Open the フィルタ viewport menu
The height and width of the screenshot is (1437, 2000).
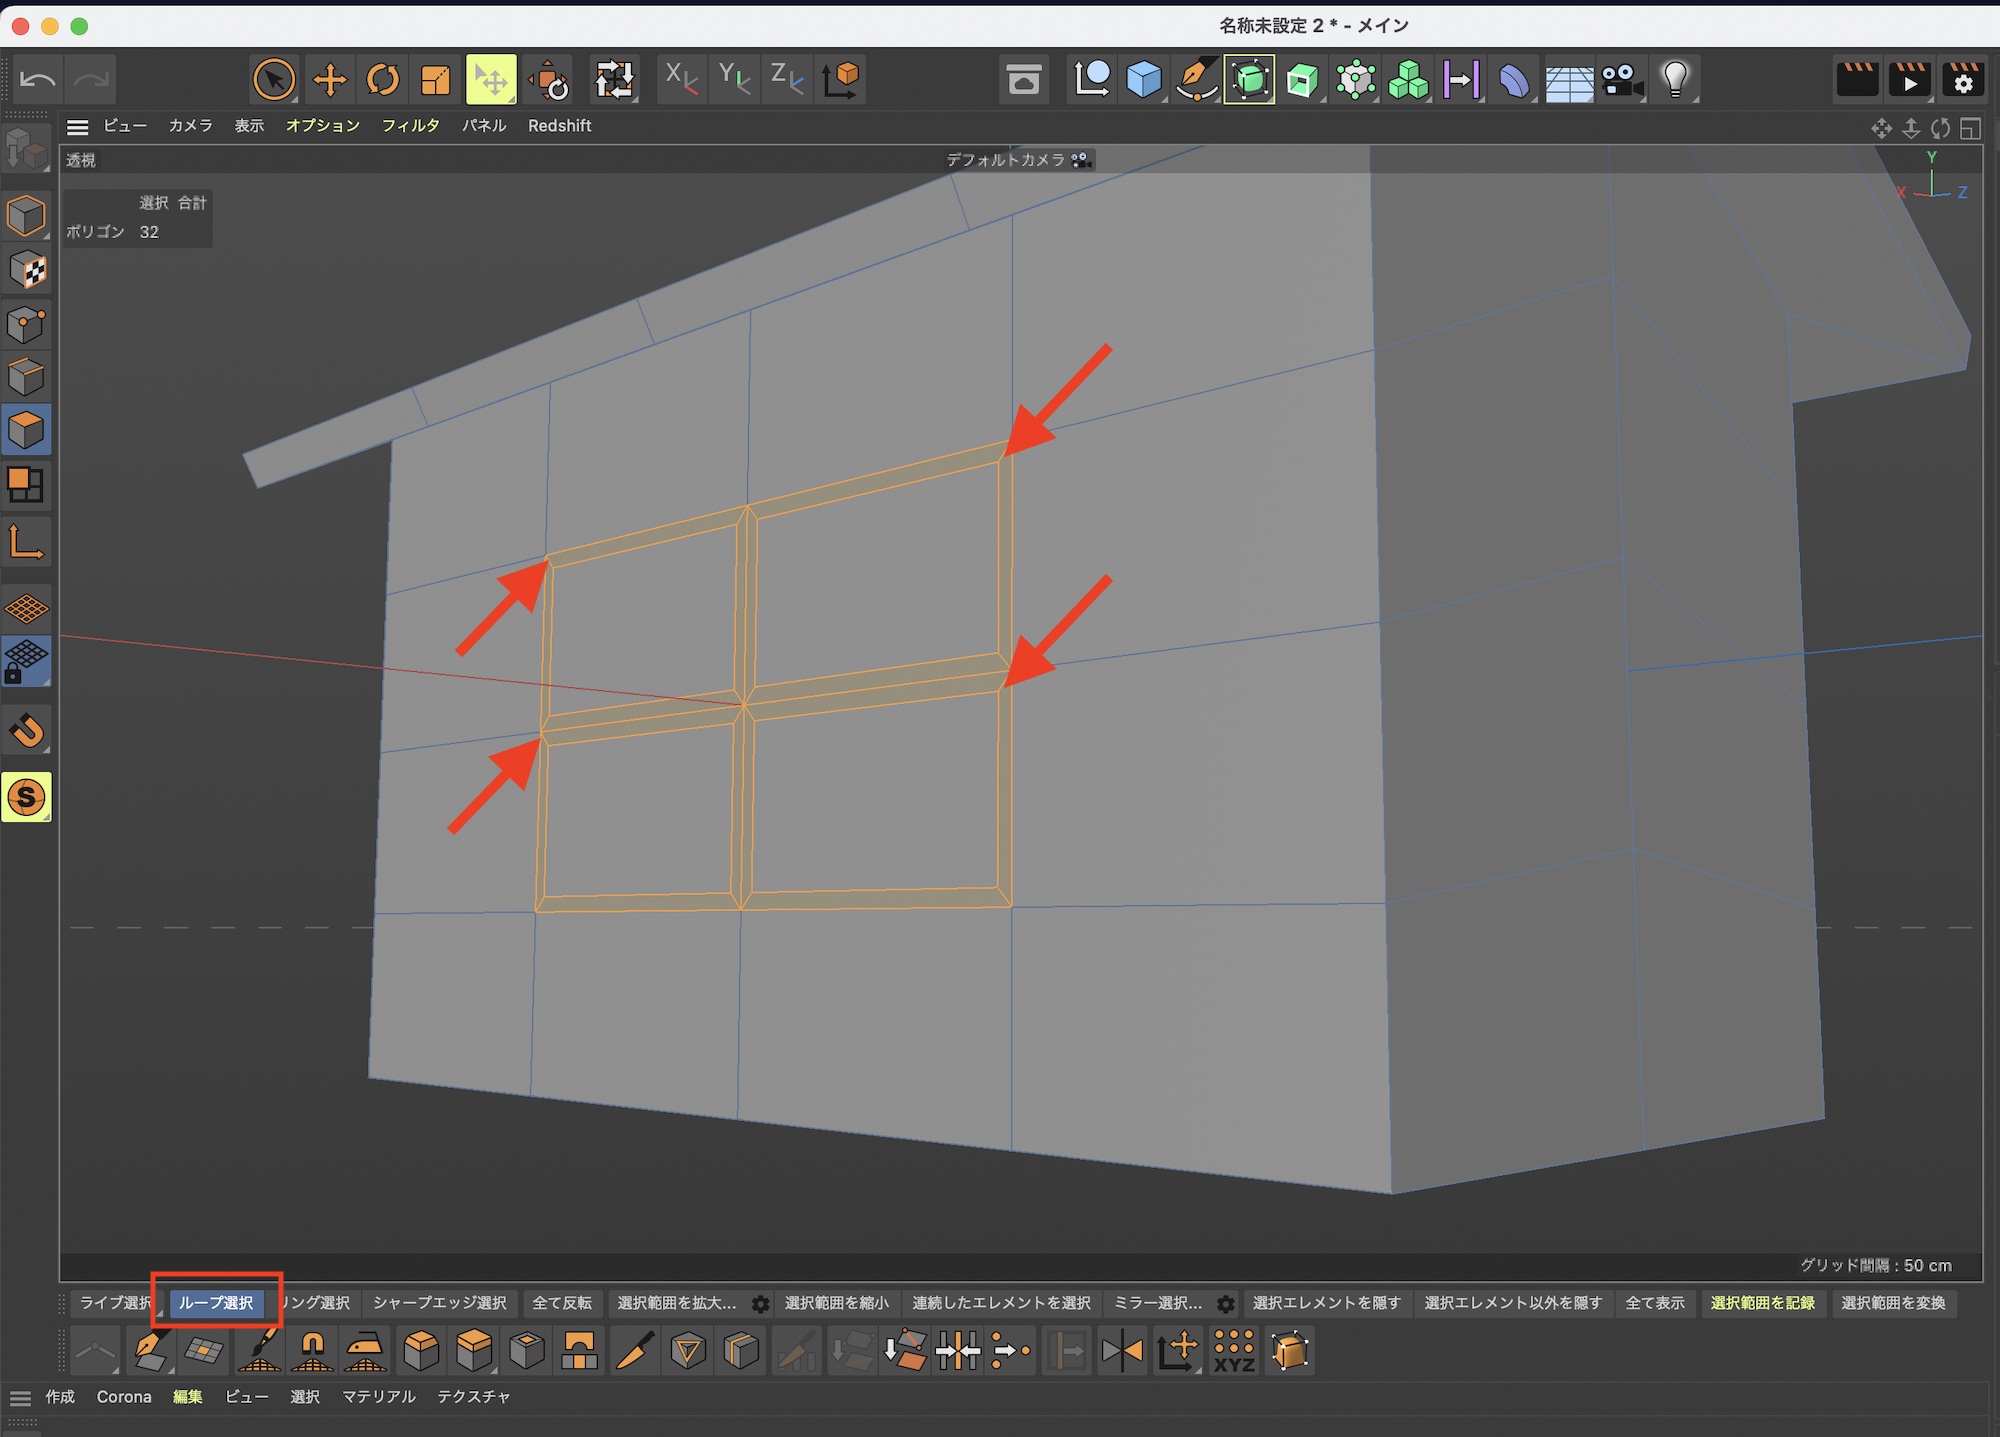tap(410, 126)
